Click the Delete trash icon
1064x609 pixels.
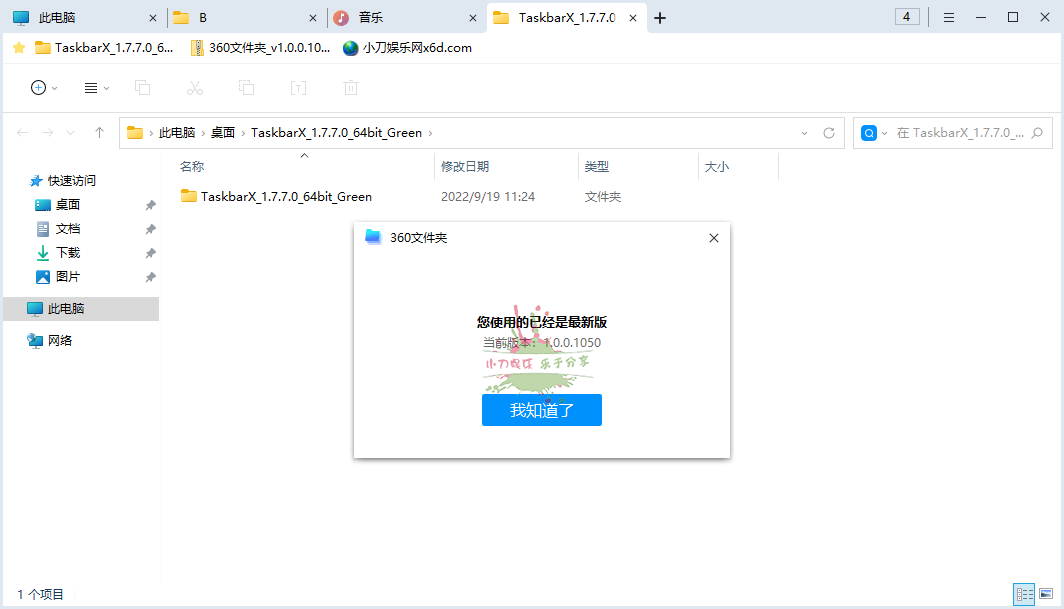pyautogui.click(x=350, y=88)
